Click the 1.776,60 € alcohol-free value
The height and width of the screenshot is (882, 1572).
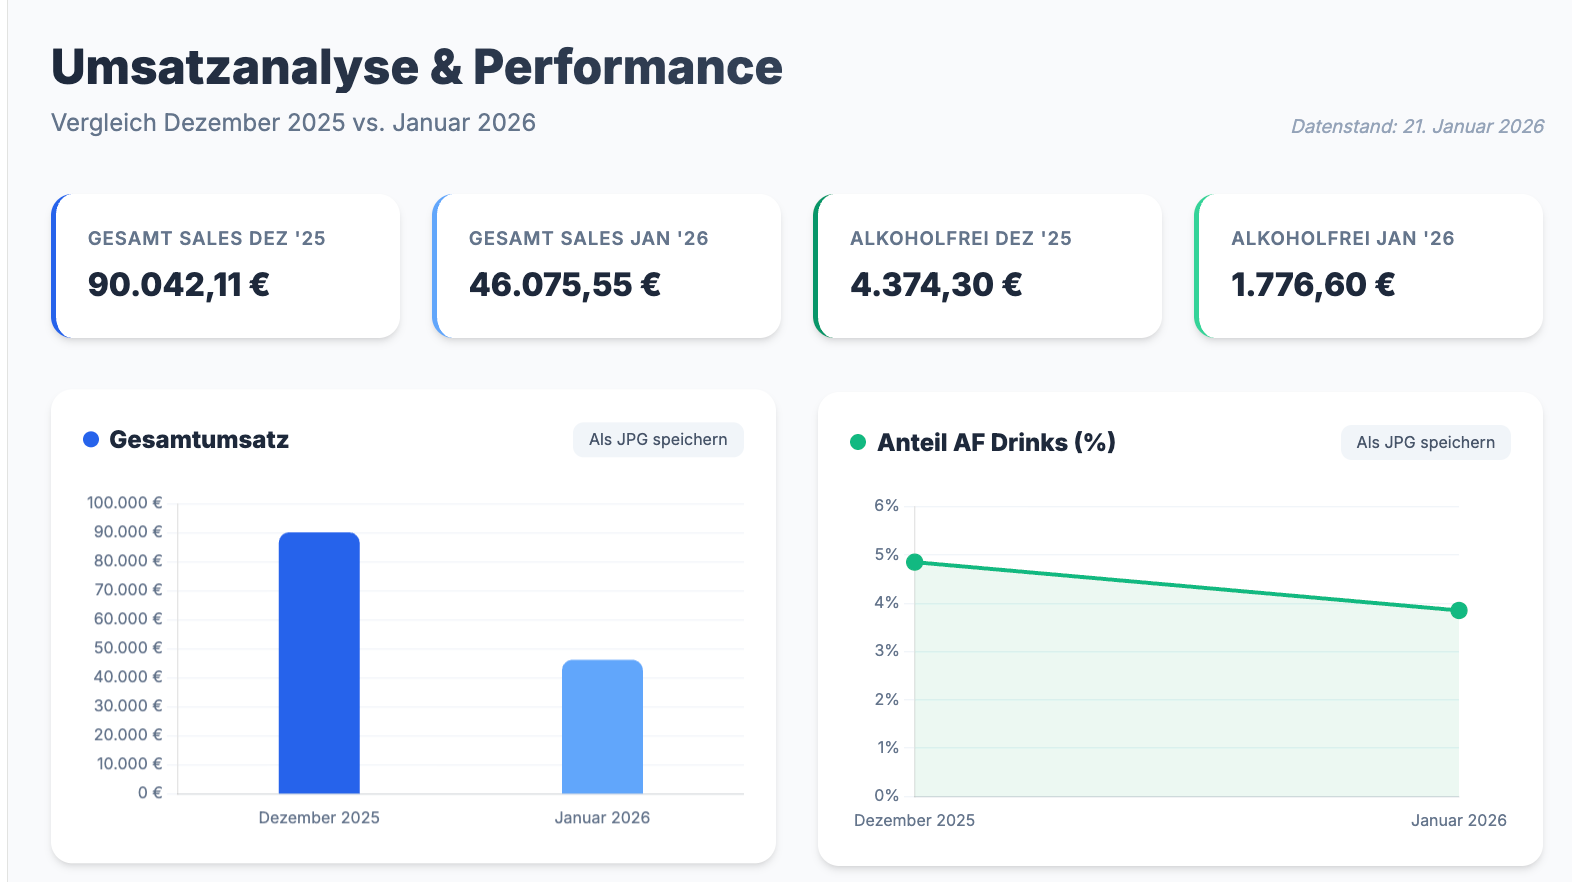(x=1313, y=285)
